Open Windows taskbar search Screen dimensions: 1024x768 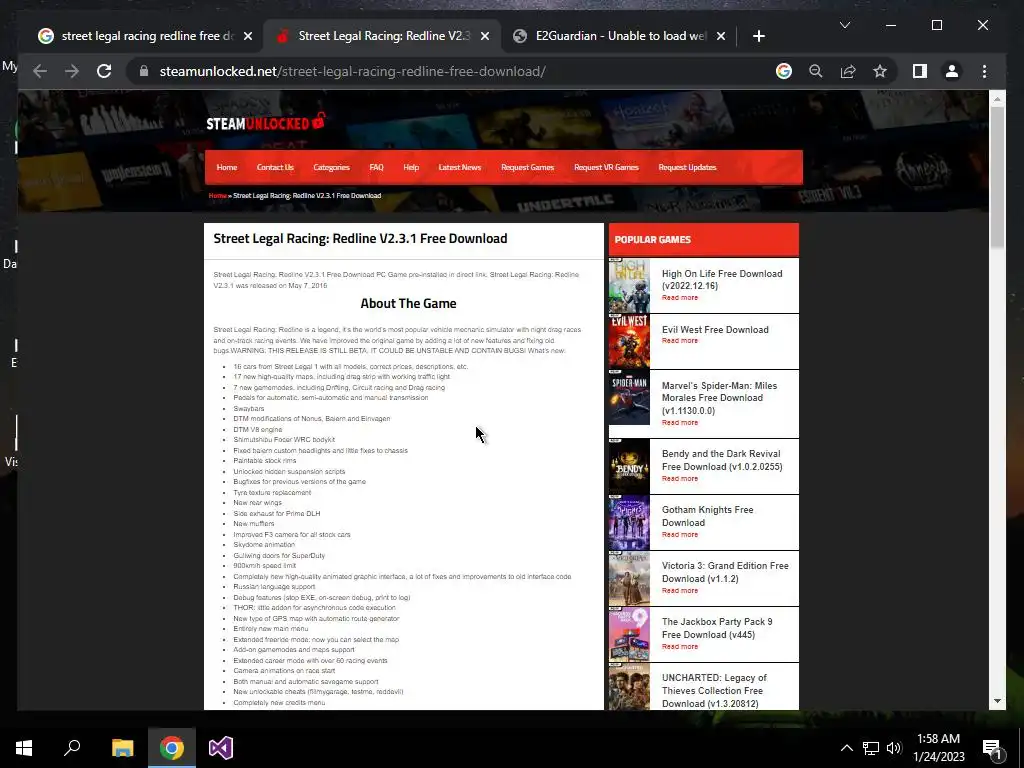72,747
